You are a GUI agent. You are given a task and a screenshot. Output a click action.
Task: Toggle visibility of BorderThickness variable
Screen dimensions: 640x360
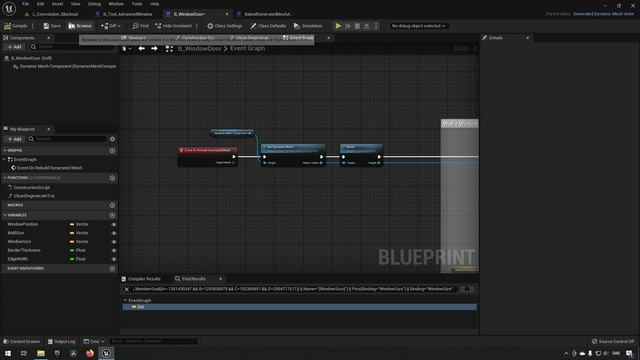tap(114, 250)
